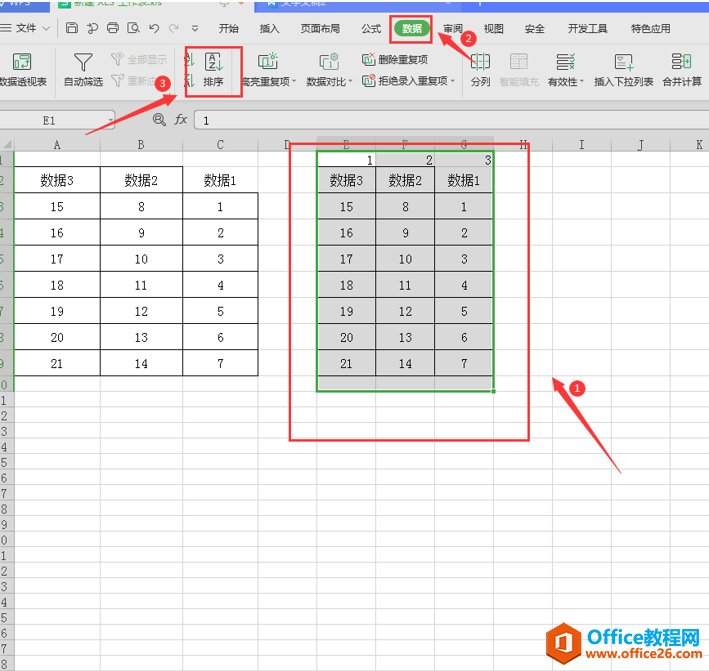The image size is (709, 671).
Task: Click cell A9 containing 21
Action: click(57, 363)
